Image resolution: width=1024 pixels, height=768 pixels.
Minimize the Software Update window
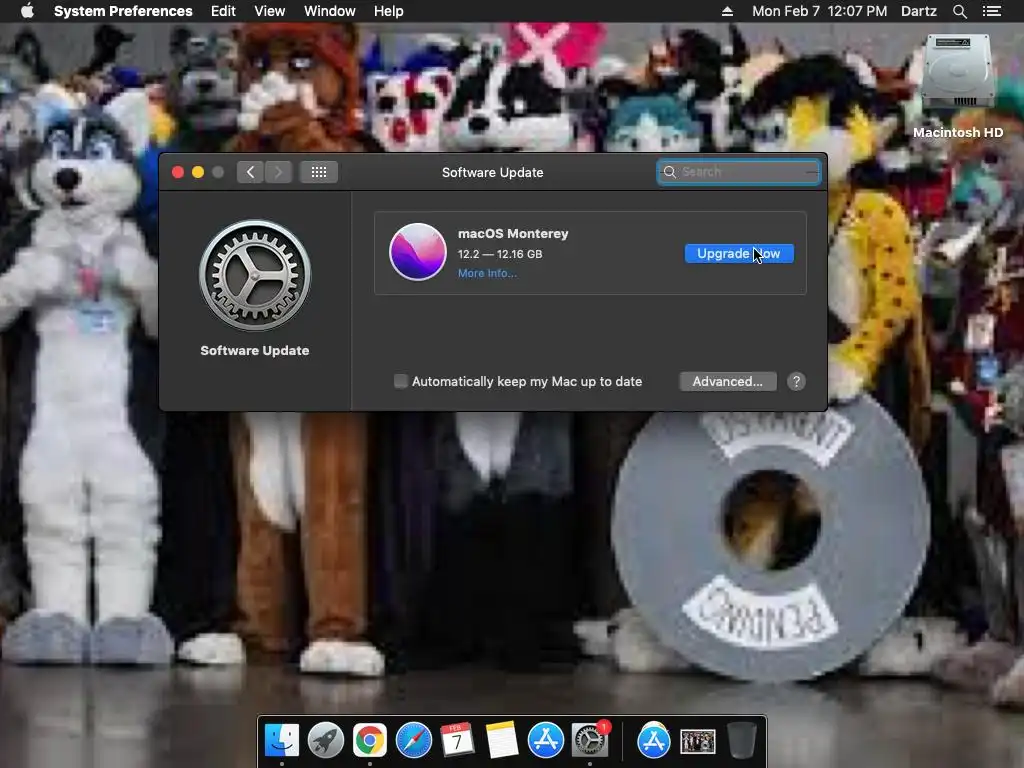[198, 172]
